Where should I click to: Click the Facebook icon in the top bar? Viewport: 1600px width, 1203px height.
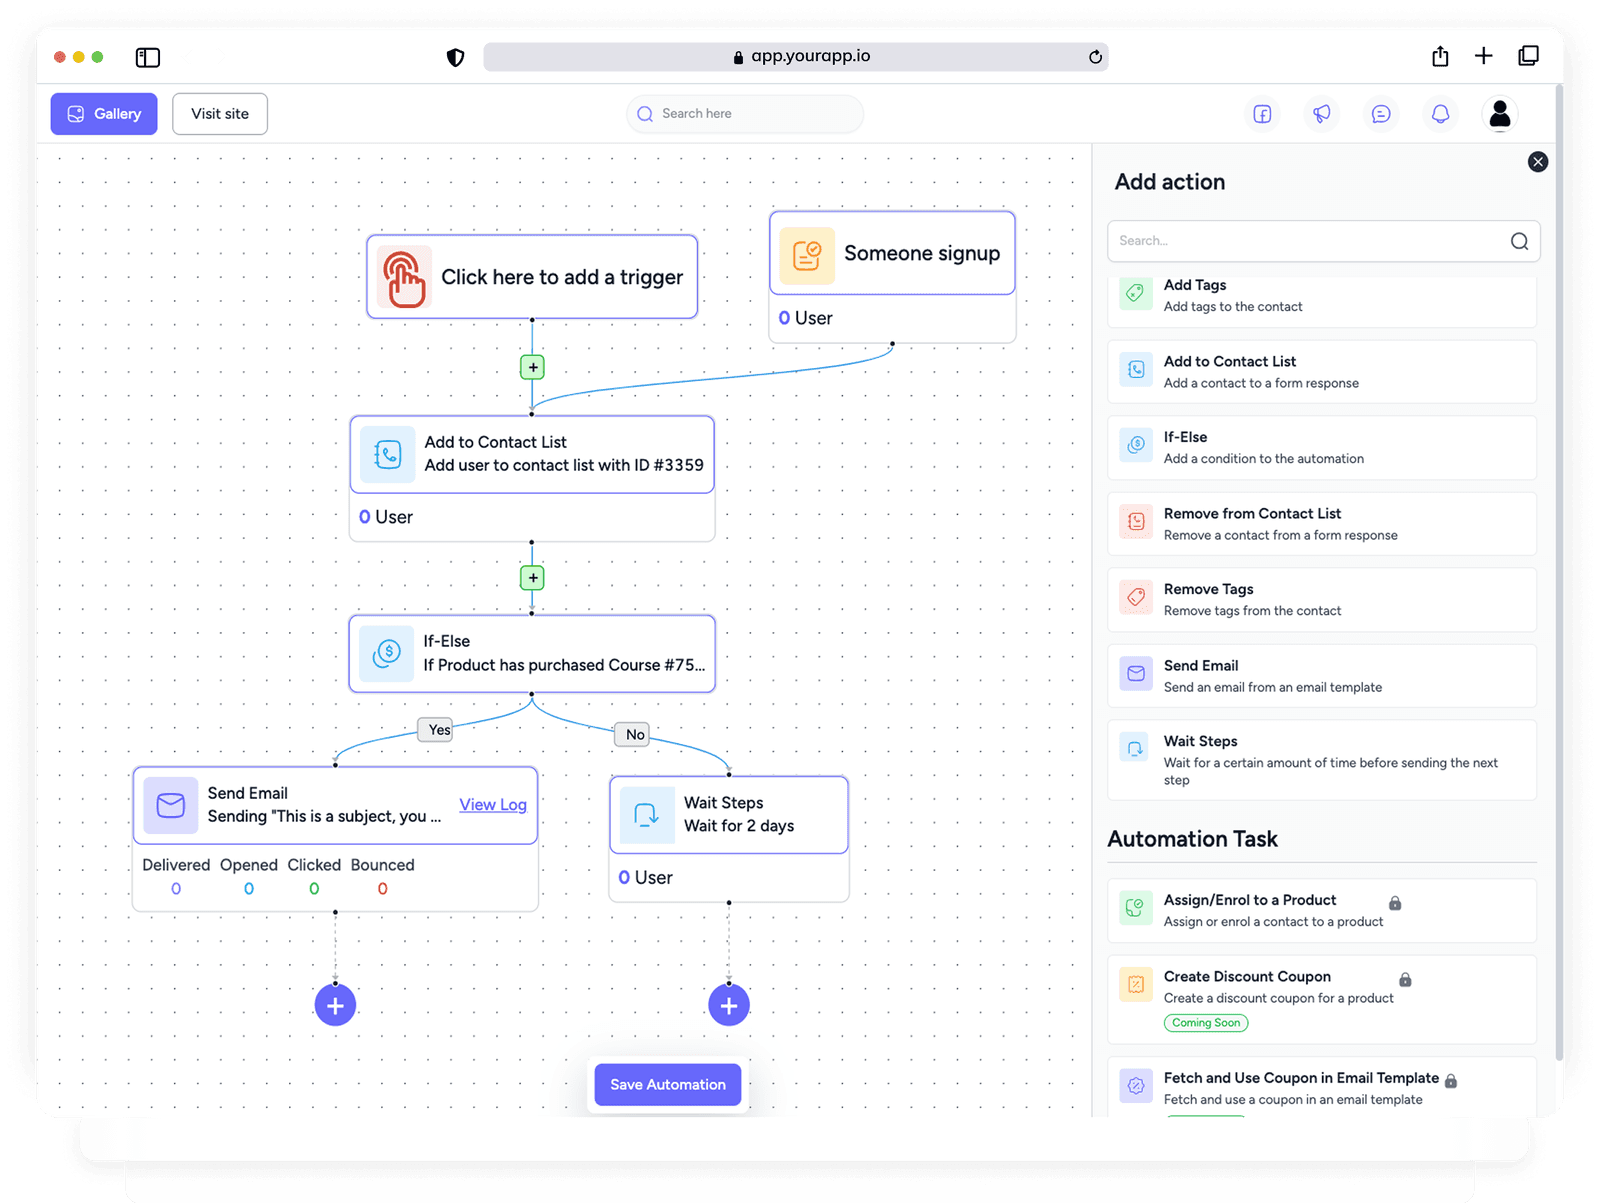[1262, 114]
